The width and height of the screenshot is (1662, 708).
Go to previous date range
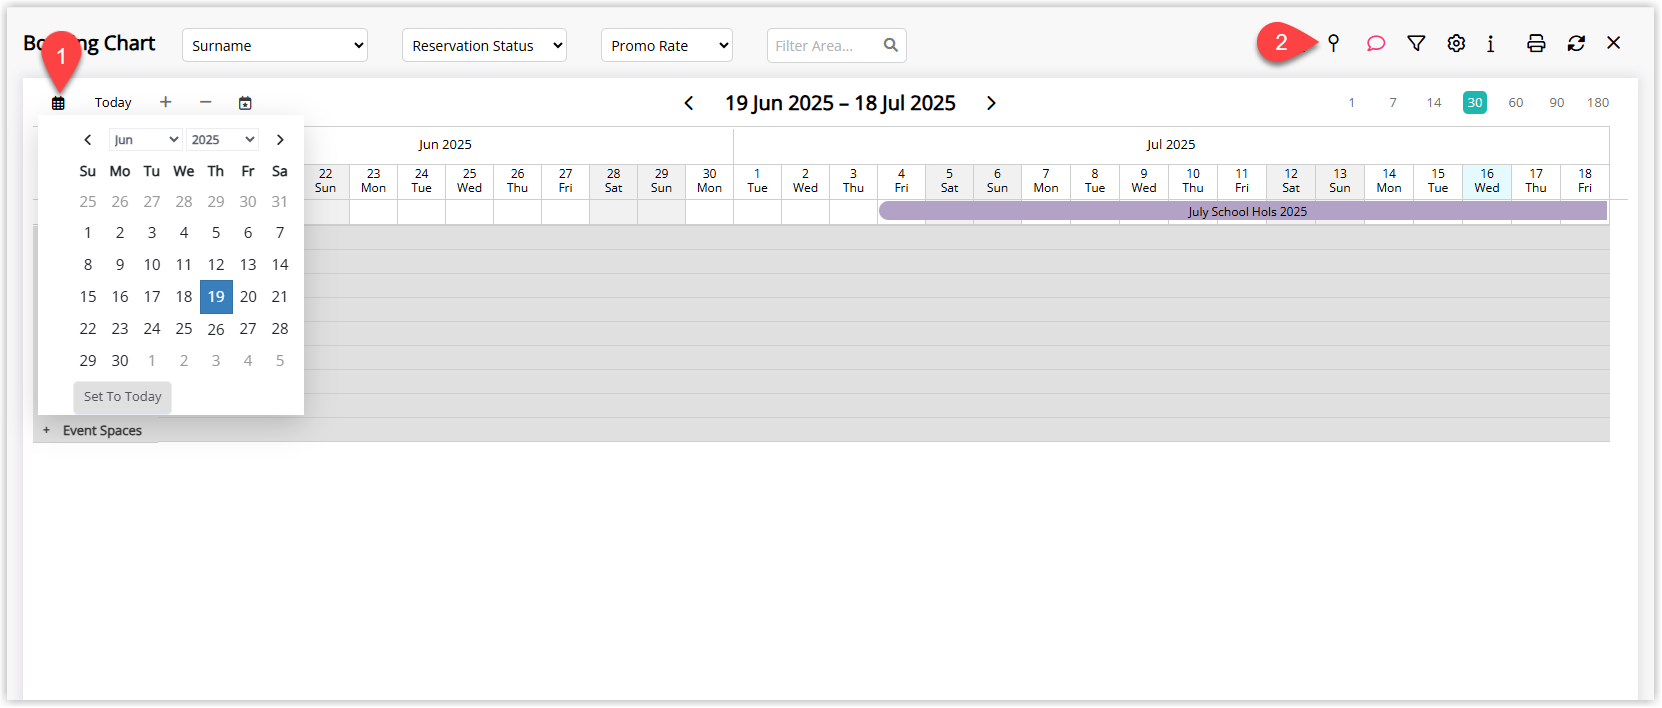(x=689, y=103)
